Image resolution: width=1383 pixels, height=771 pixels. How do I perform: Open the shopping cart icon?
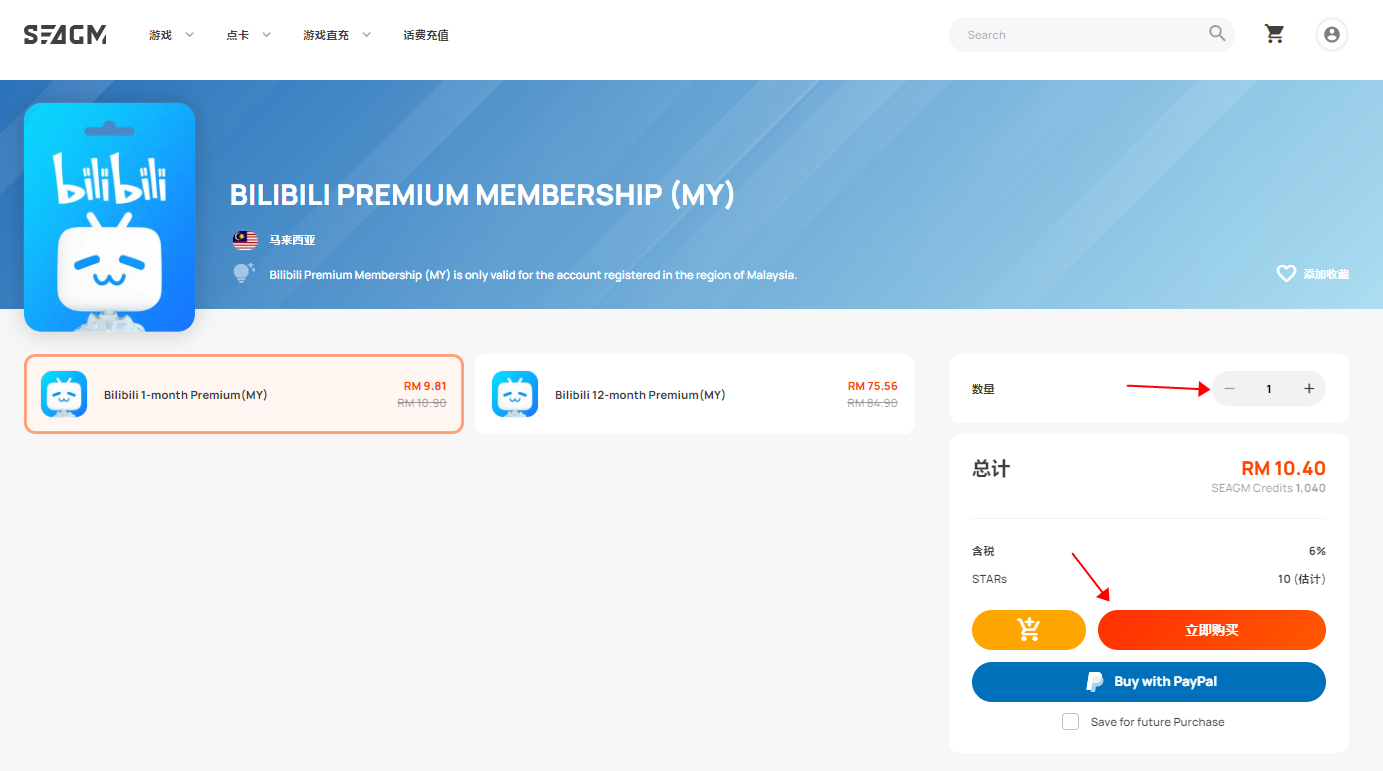[1274, 34]
